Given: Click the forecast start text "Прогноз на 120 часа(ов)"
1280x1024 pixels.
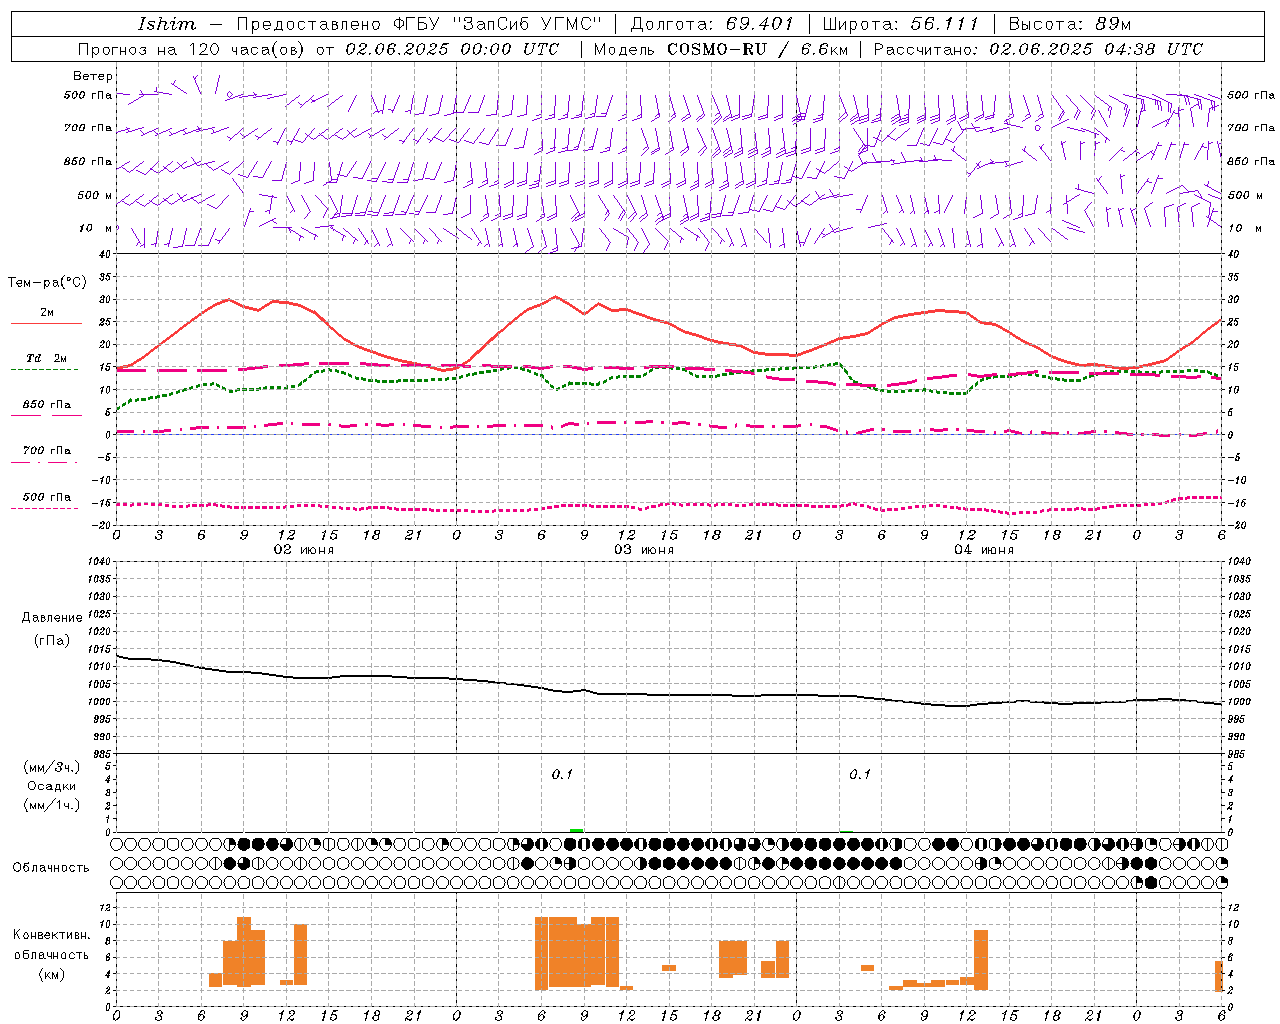Looking at the screenshot, I should coord(192,48).
